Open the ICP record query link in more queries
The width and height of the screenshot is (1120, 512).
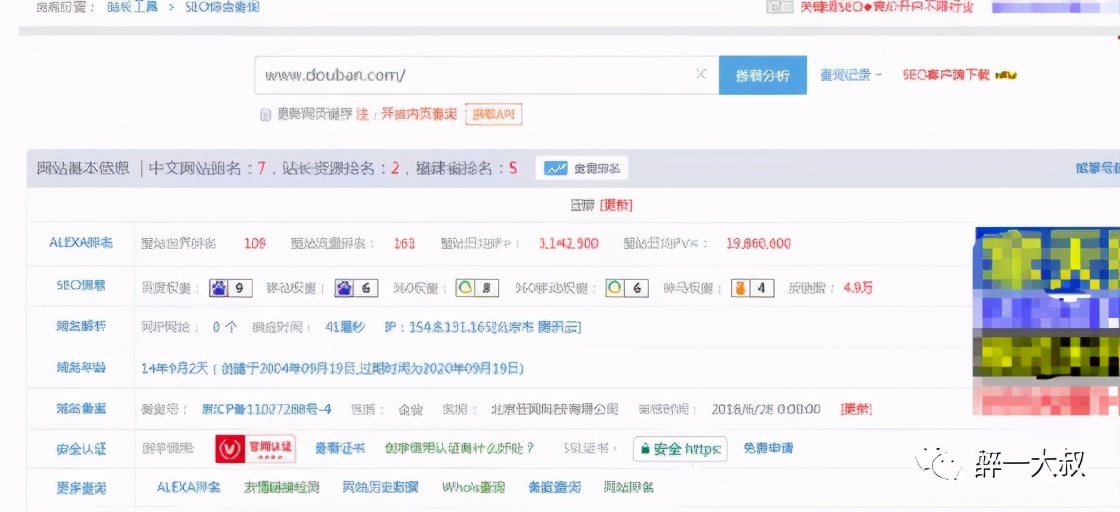(x=554, y=487)
